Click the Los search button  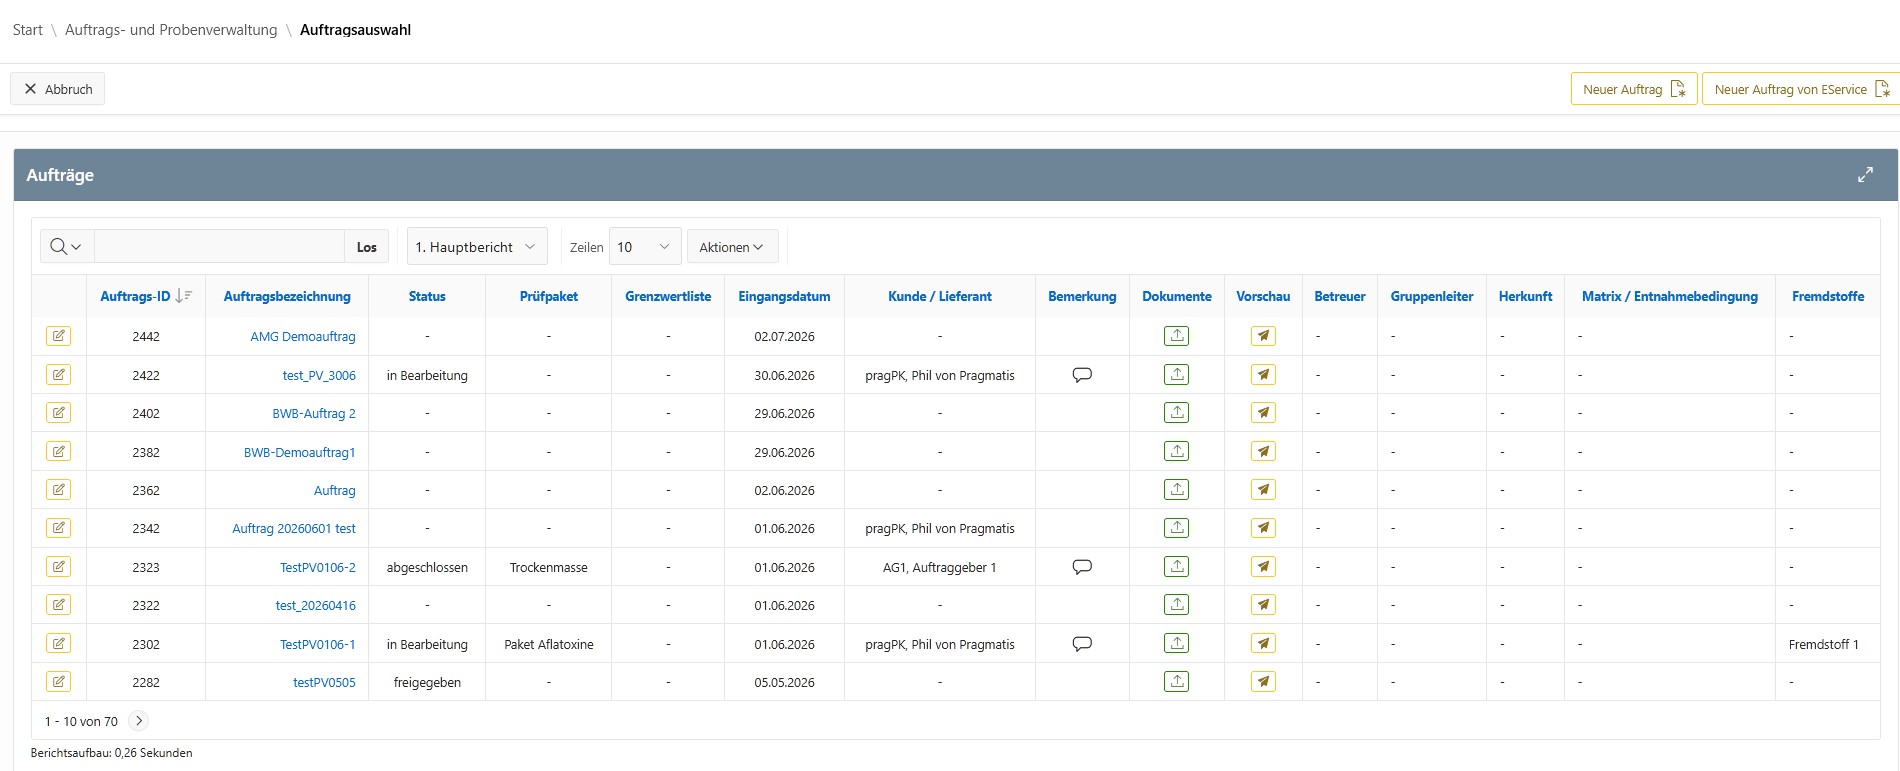tap(367, 247)
